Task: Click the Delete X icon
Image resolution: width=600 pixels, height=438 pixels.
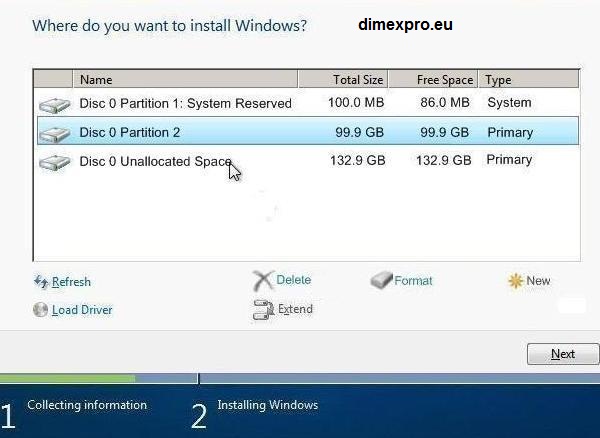Action: pos(263,280)
